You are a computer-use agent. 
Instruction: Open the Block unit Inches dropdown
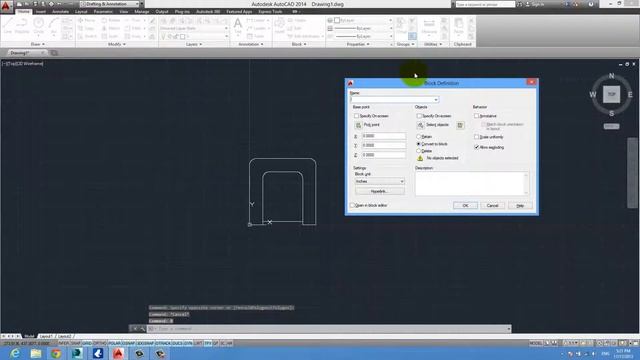click(x=380, y=181)
